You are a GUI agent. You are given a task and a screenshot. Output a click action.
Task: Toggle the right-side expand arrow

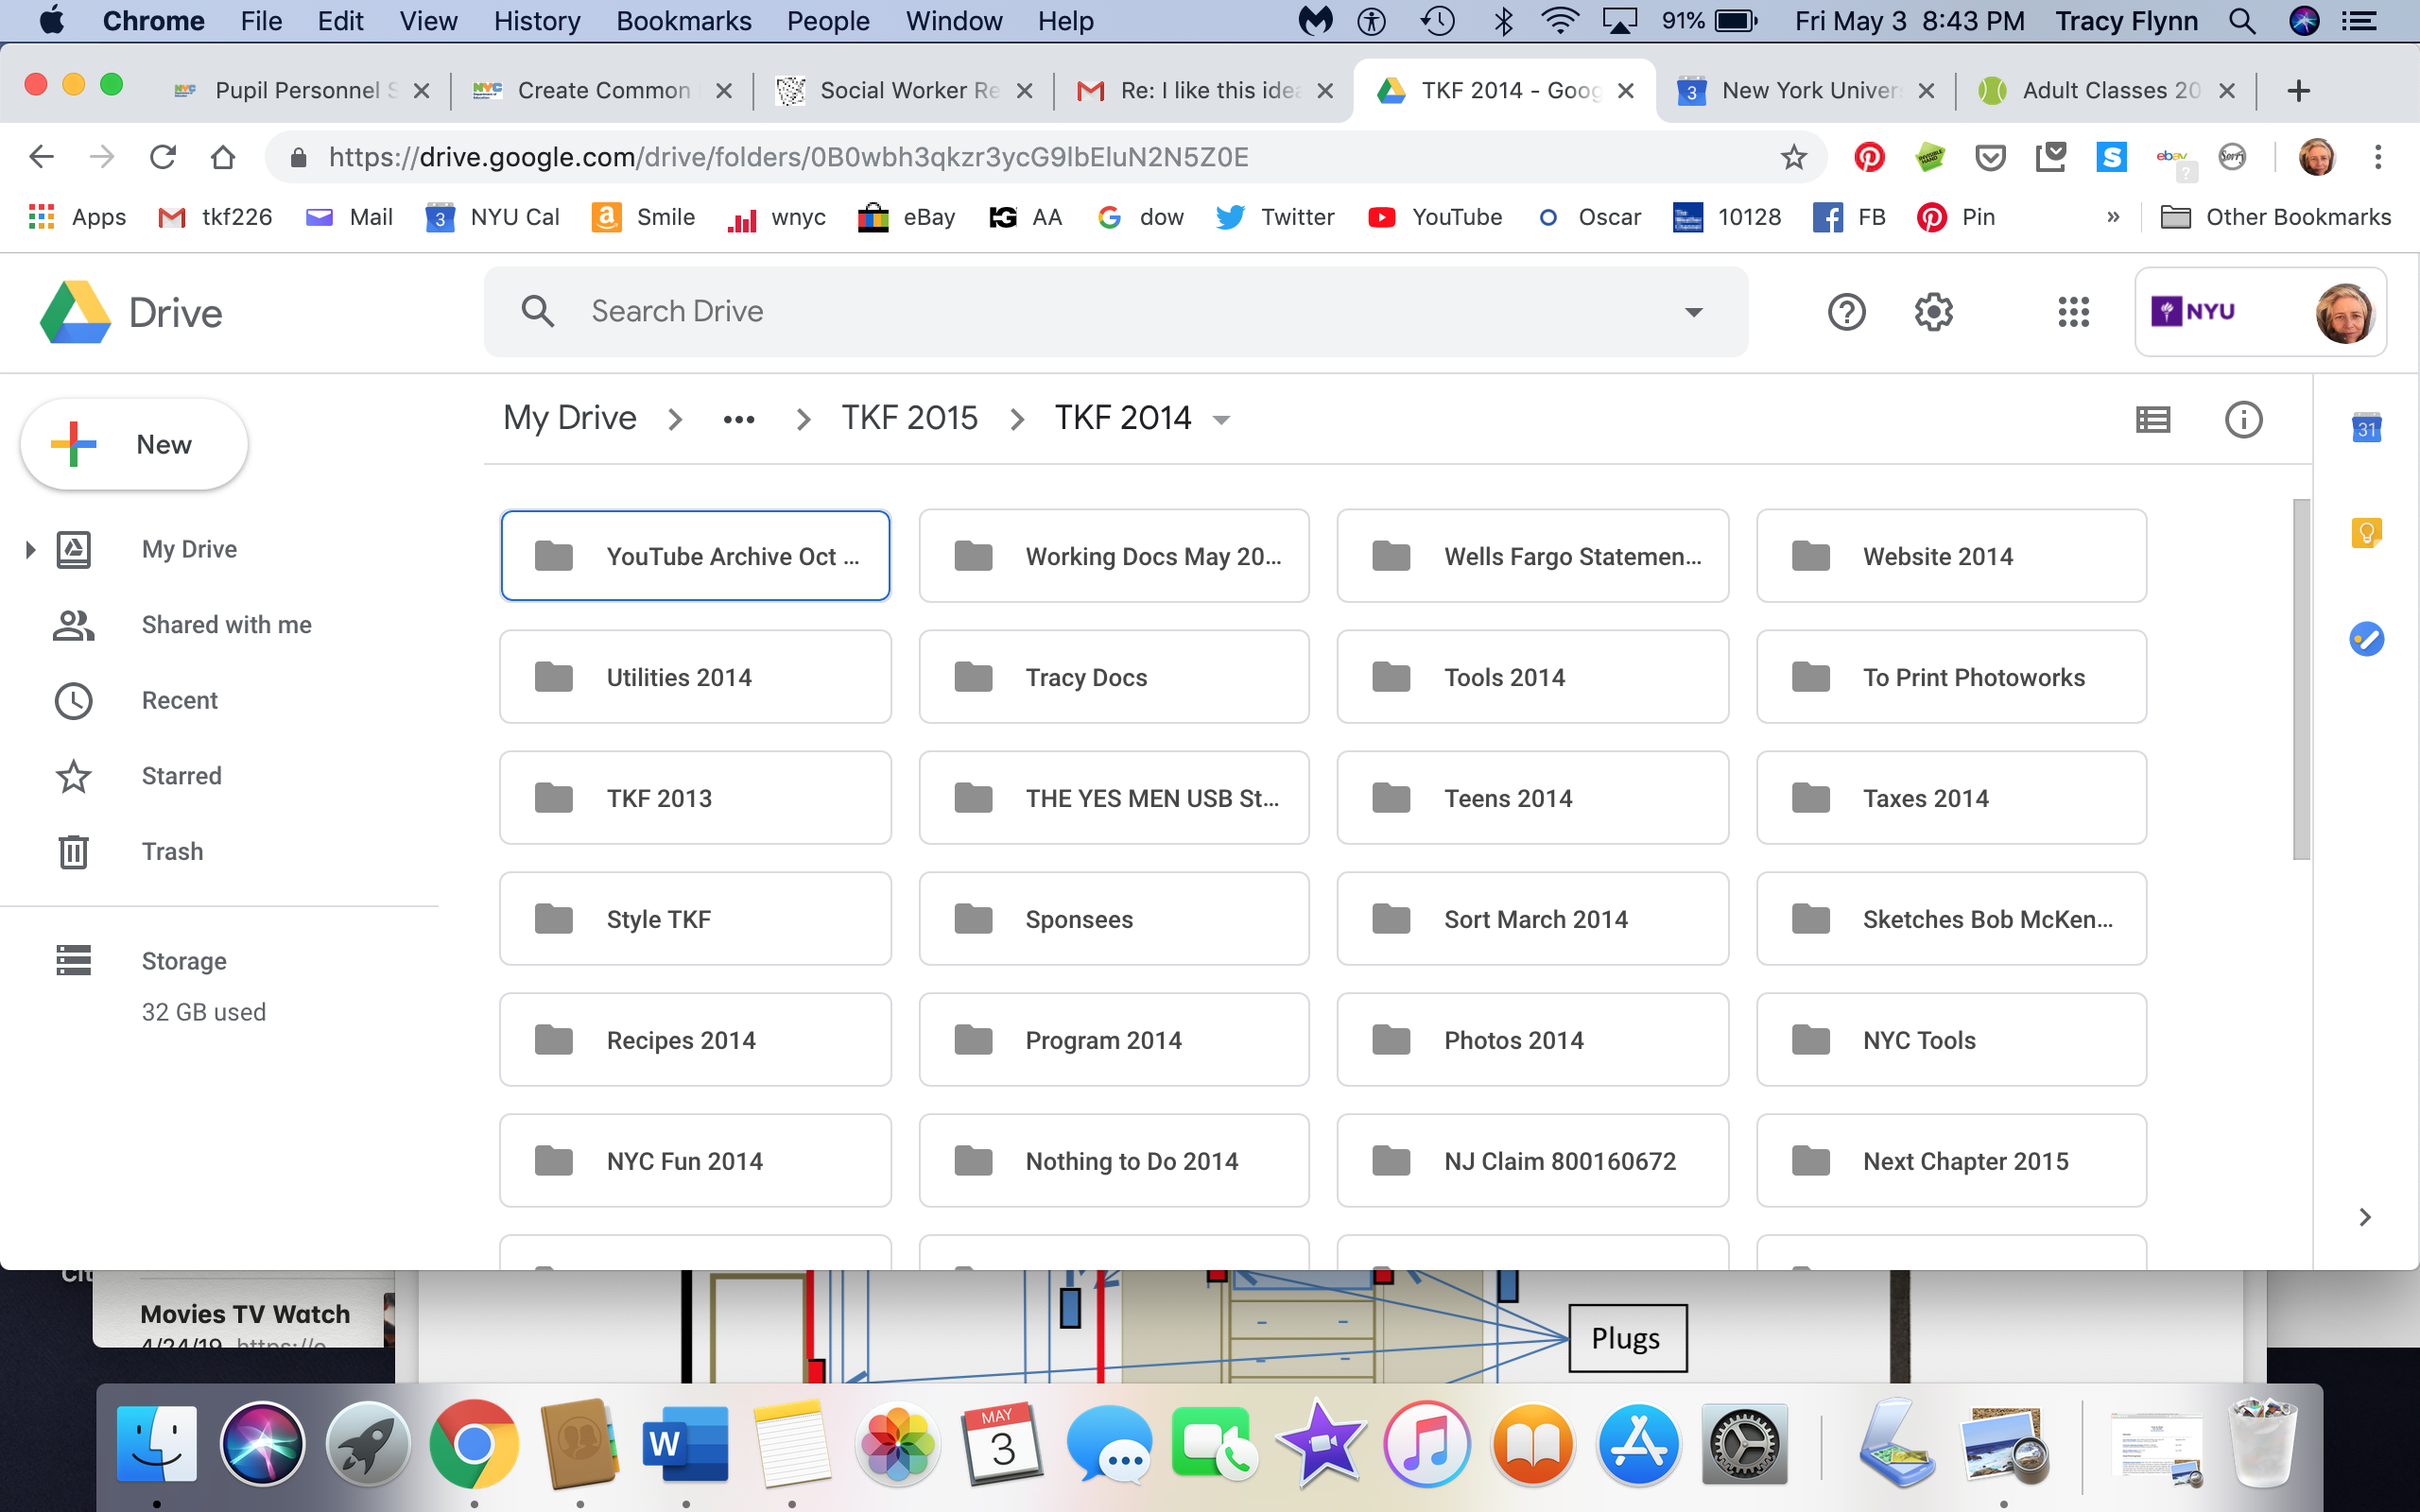2366,1216
